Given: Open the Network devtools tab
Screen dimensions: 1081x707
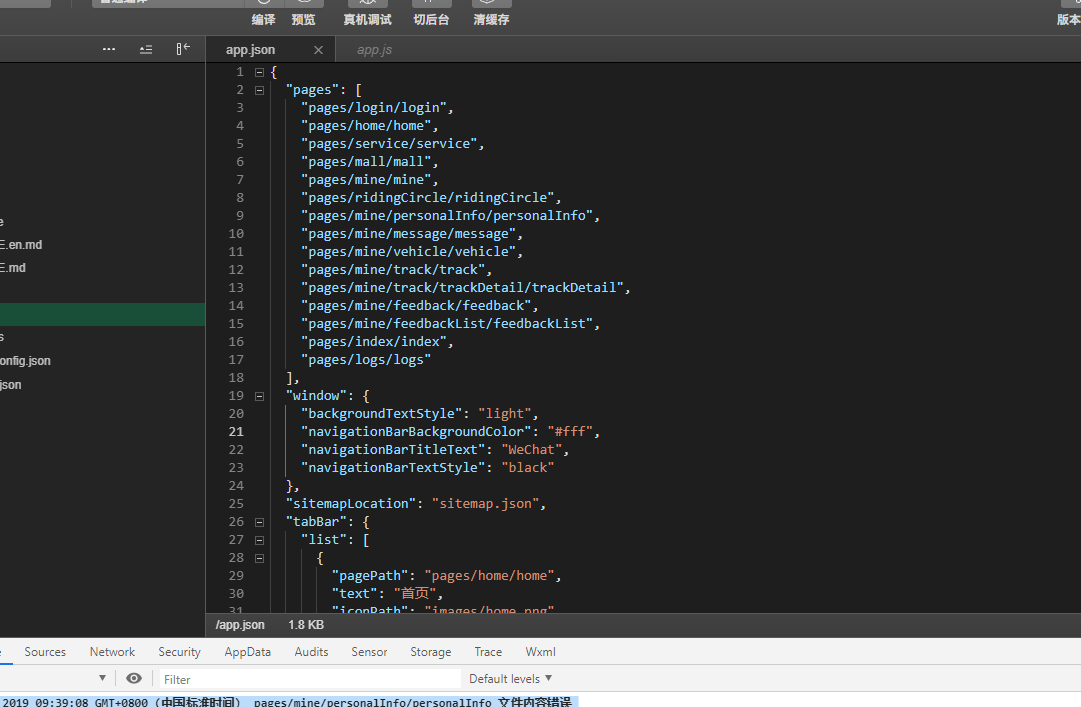Looking at the screenshot, I should [x=112, y=652].
